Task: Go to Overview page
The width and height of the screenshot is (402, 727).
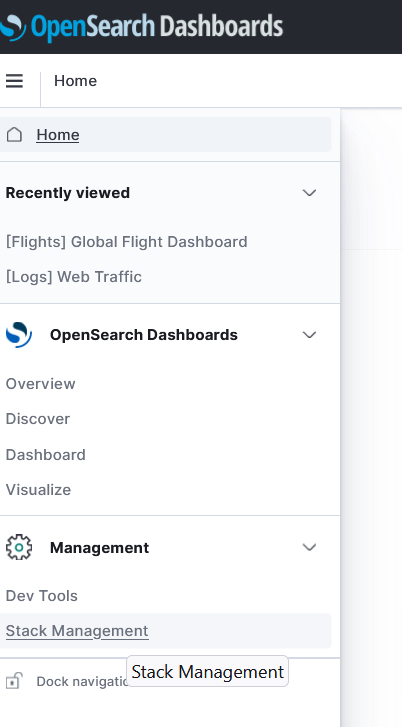Action: (x=40, y=384)
